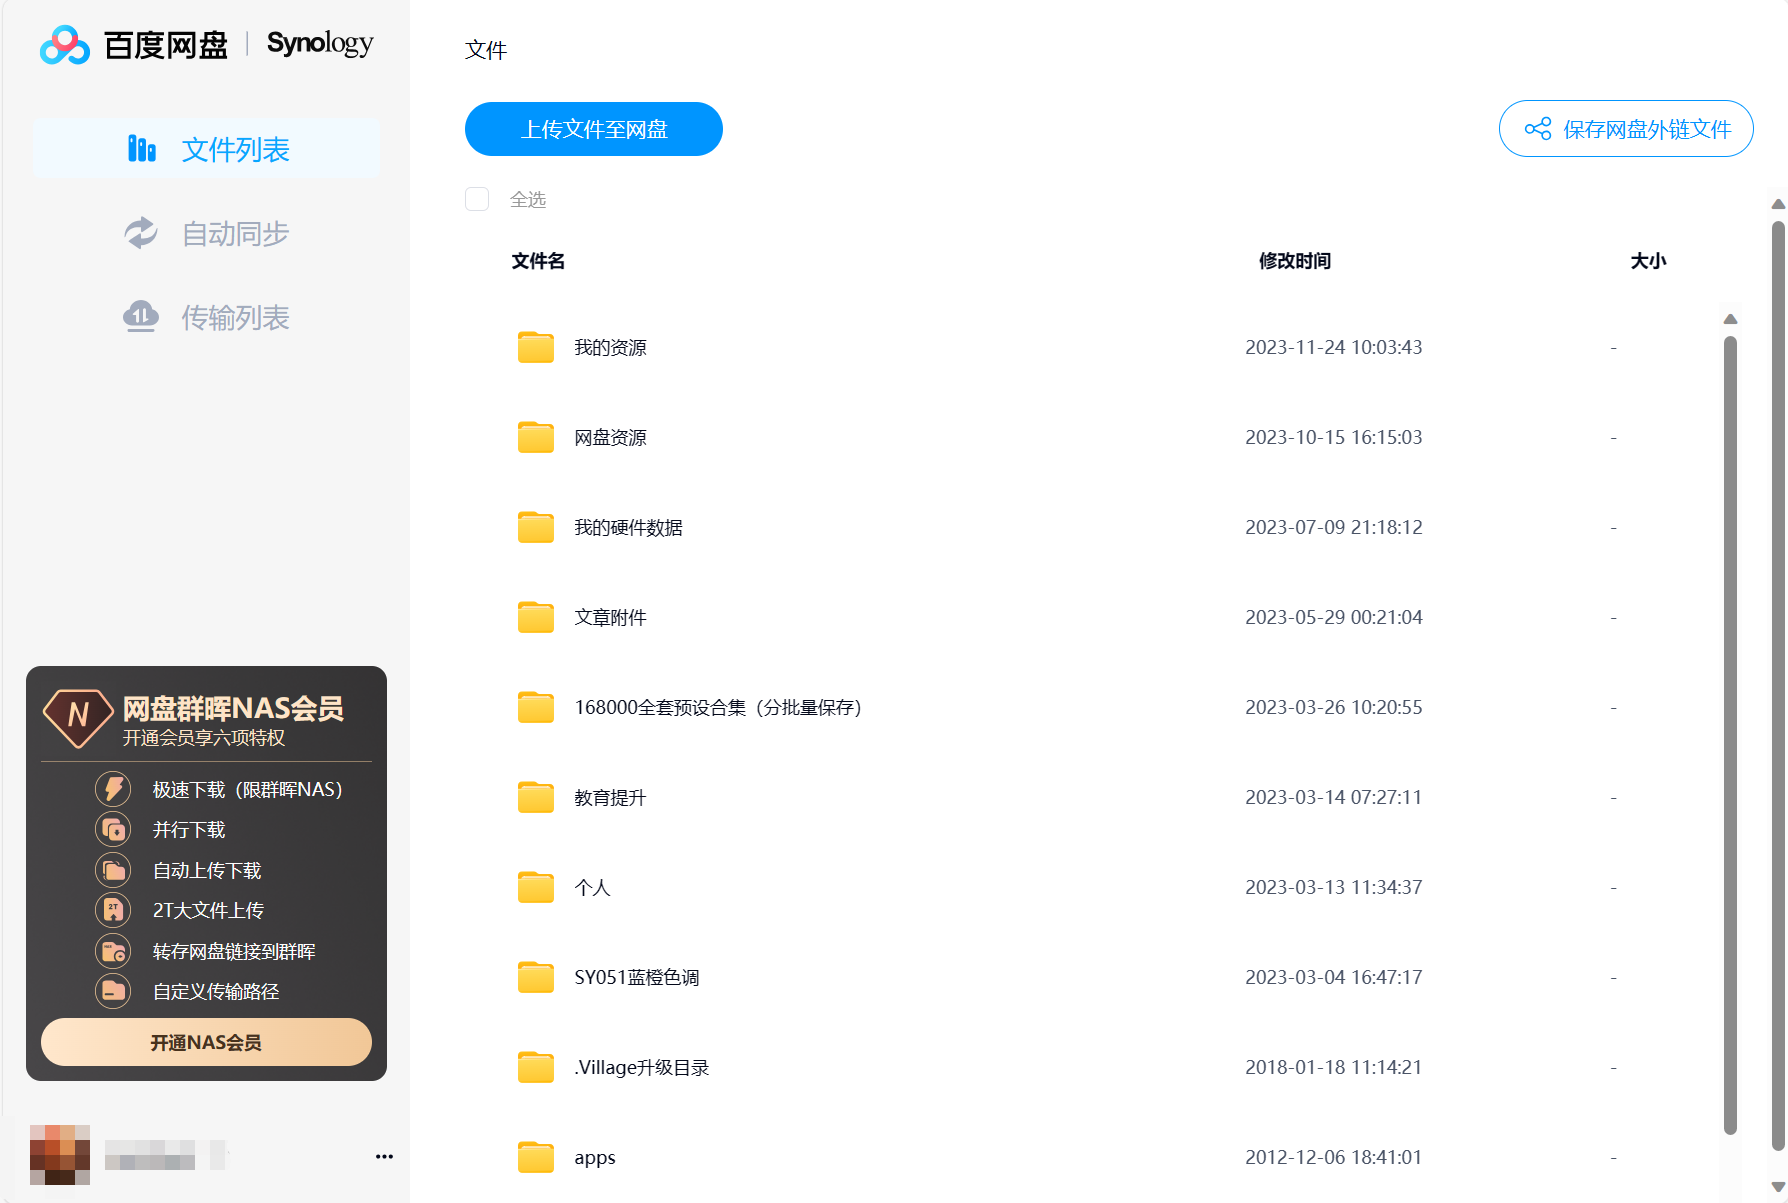
Task: Click the date 2018-01-18 11:14:21
Action: (x=1334, y=1067)
